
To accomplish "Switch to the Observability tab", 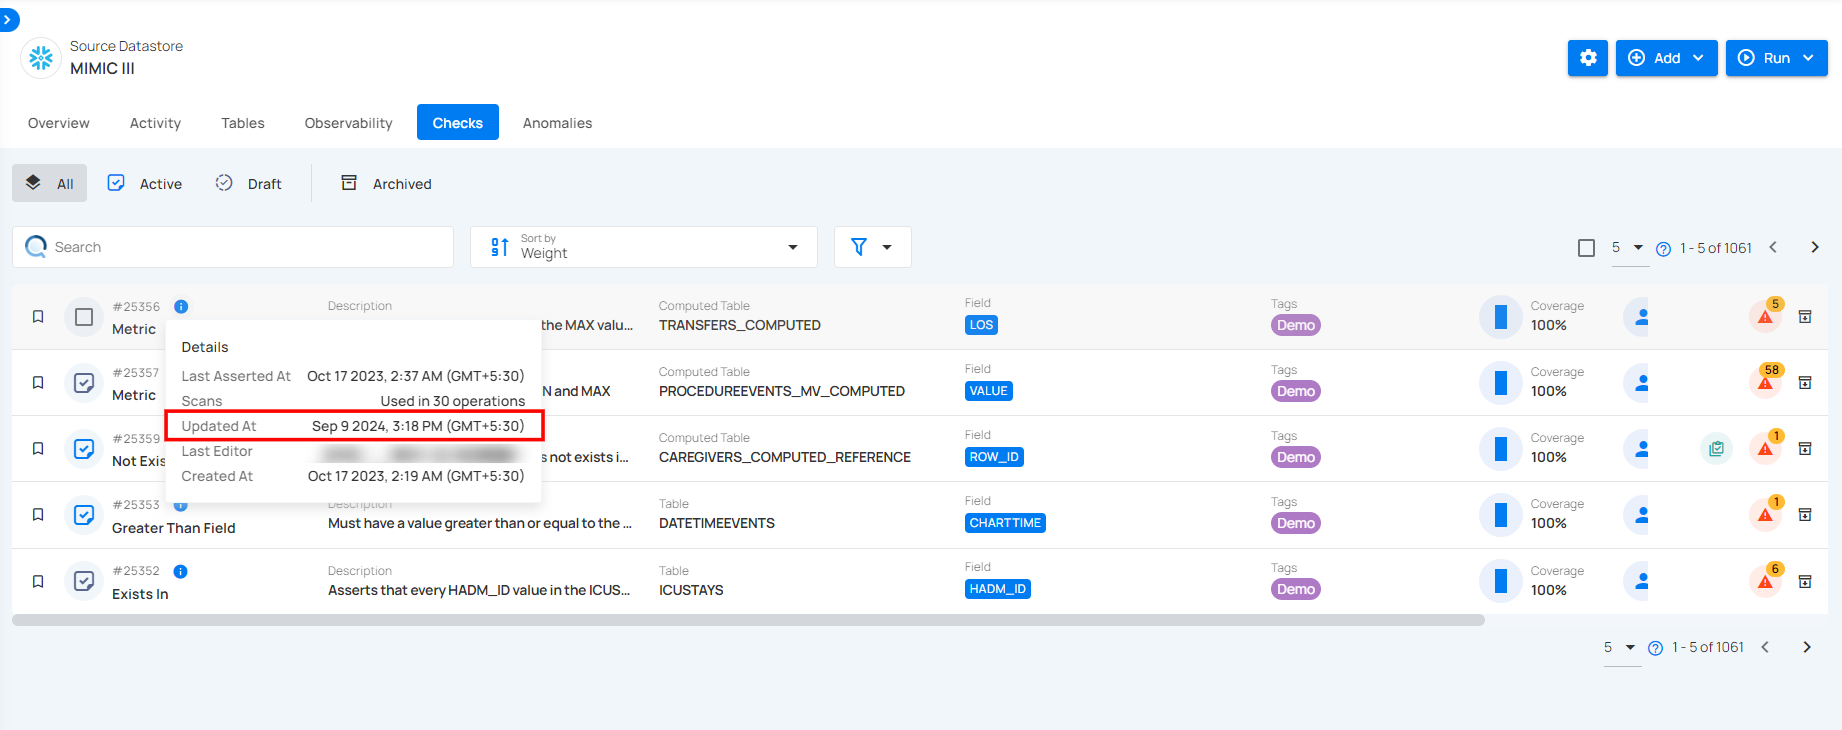I will [348, 123].
